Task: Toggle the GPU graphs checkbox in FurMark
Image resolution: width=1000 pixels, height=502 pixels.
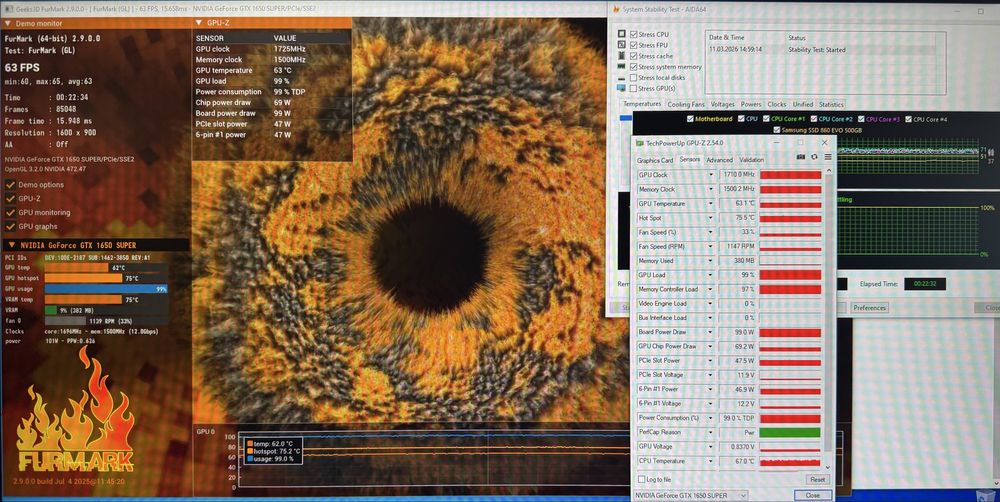Action: point(11,226)
